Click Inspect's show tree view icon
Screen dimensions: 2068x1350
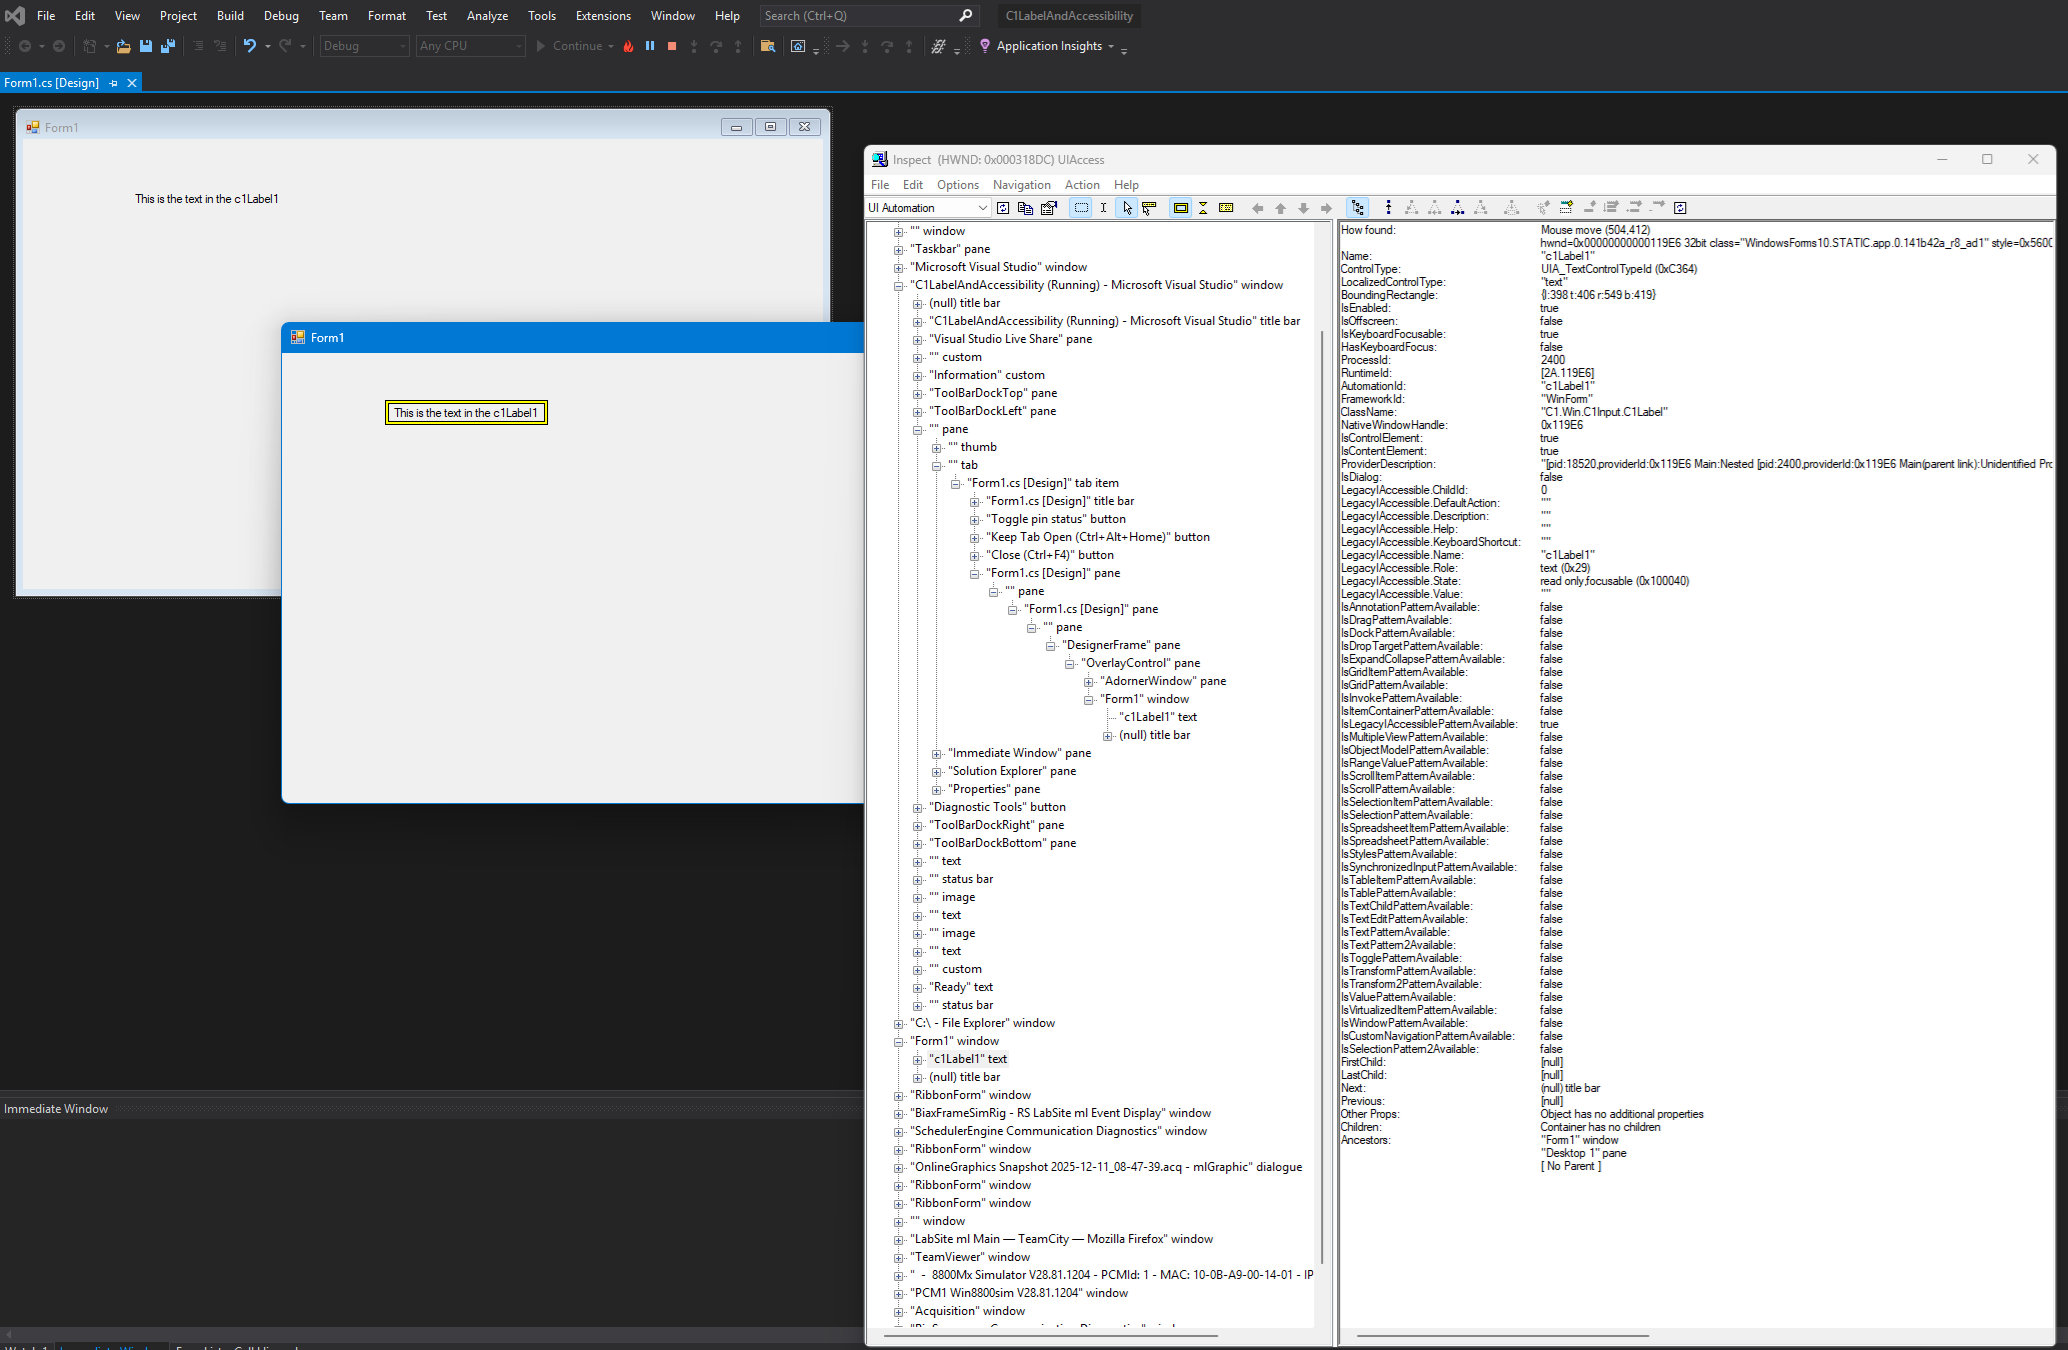tap(1357, 208)
